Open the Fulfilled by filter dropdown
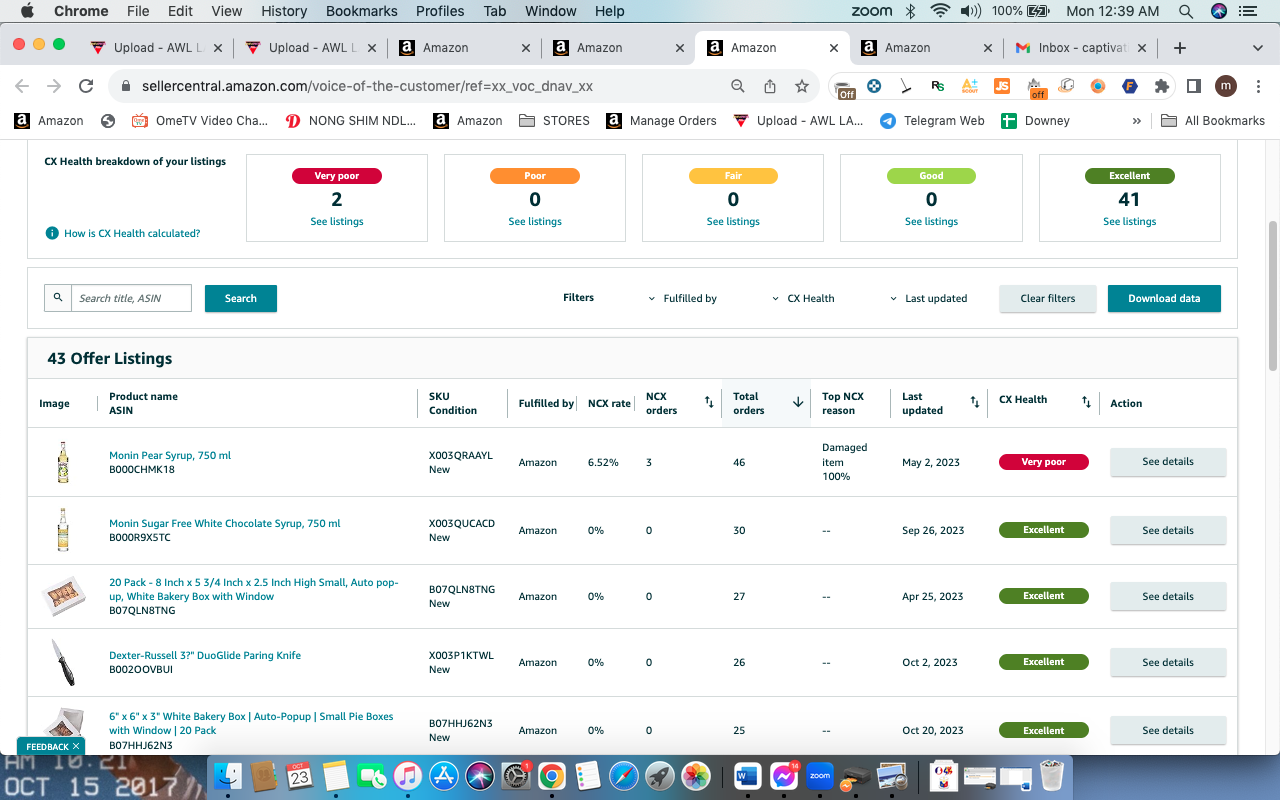Screen dimensions: 1280x800 [683, 298]
